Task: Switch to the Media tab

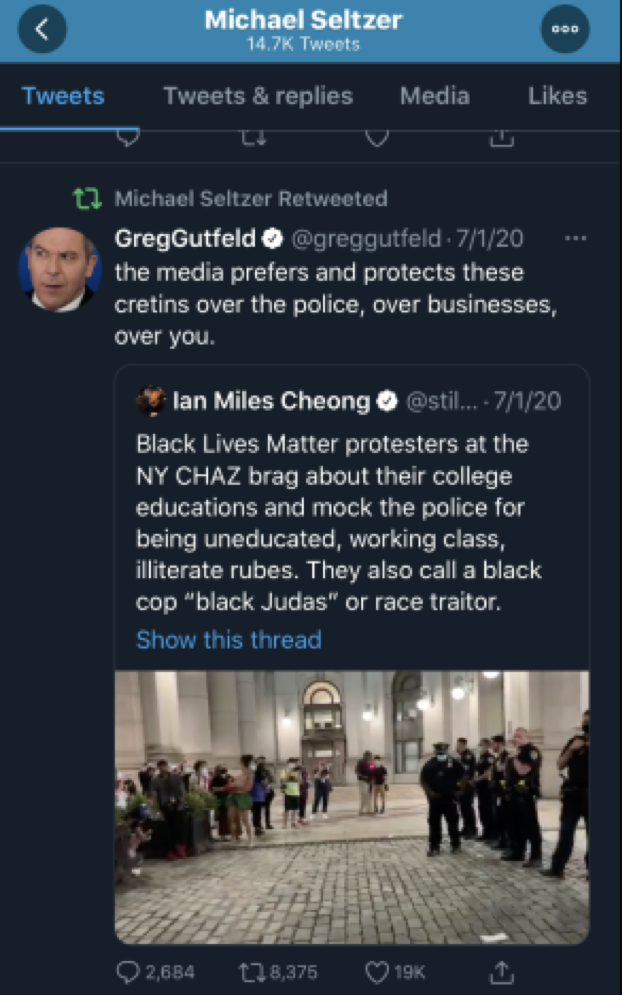Action: pos(434,96)
